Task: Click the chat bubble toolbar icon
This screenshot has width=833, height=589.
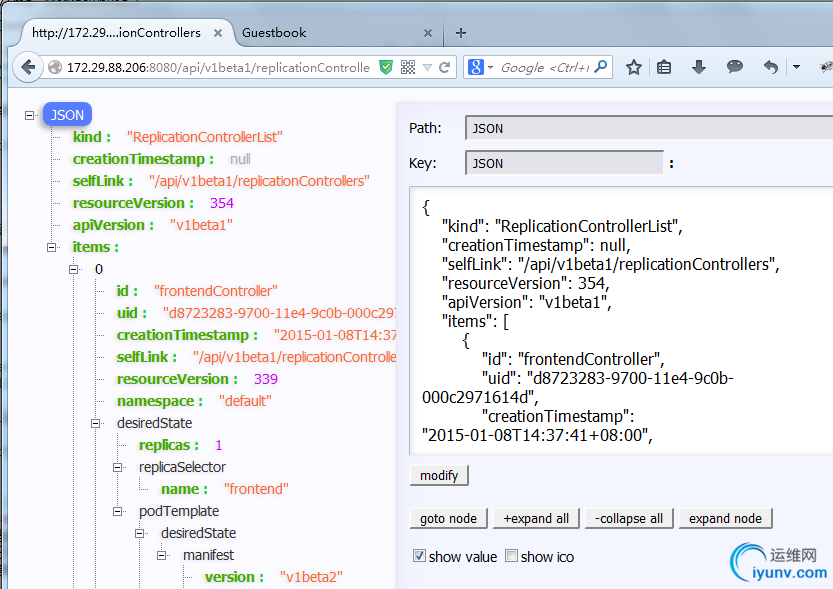Action: [735, 68]
